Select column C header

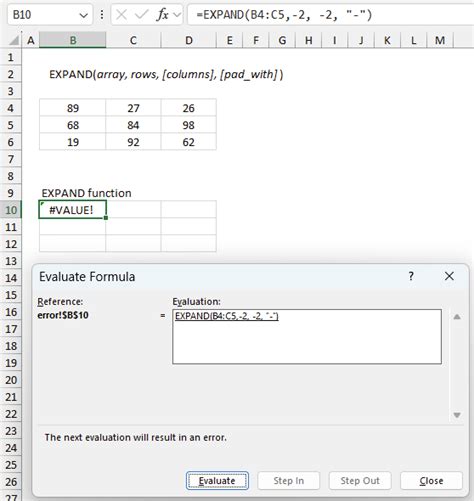133,40
